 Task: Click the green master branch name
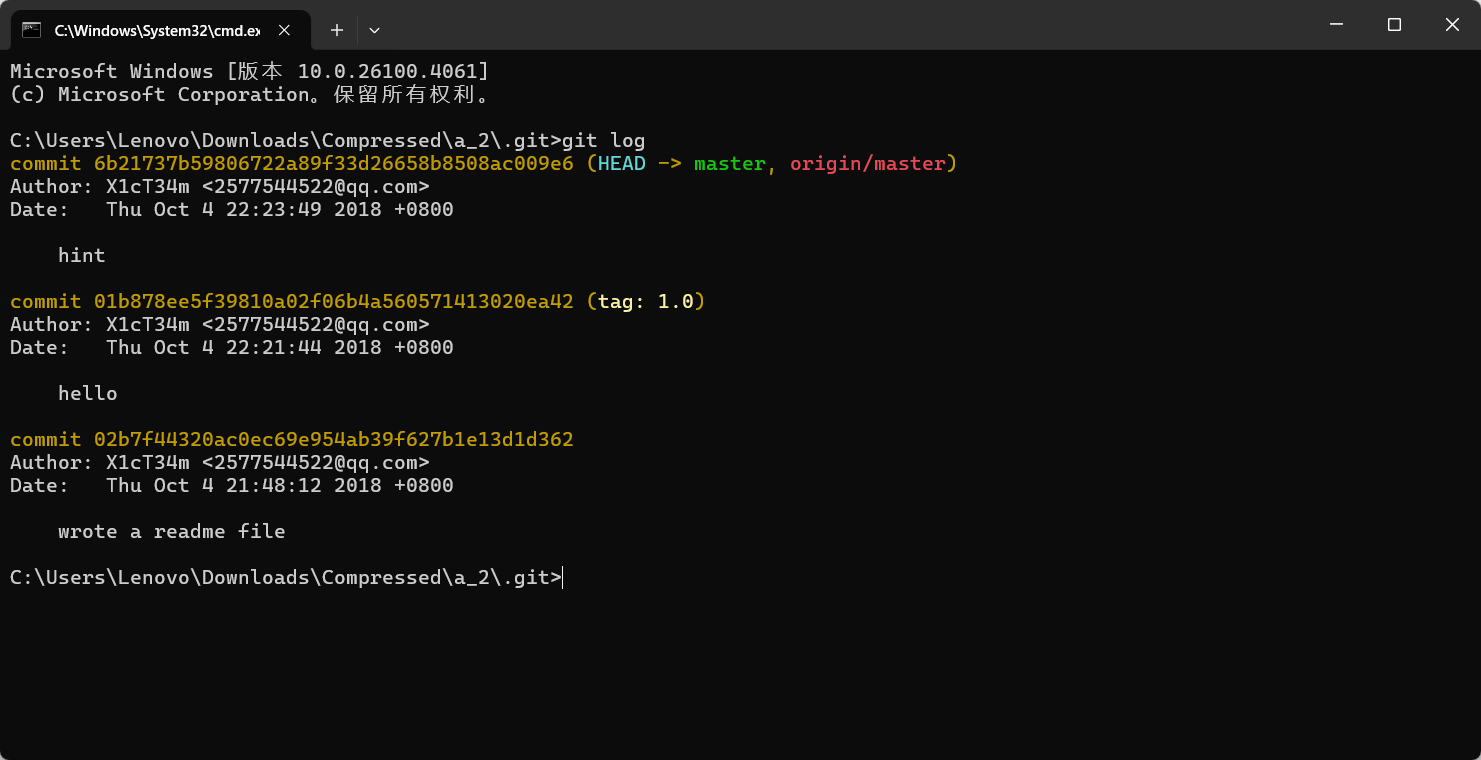729,164
